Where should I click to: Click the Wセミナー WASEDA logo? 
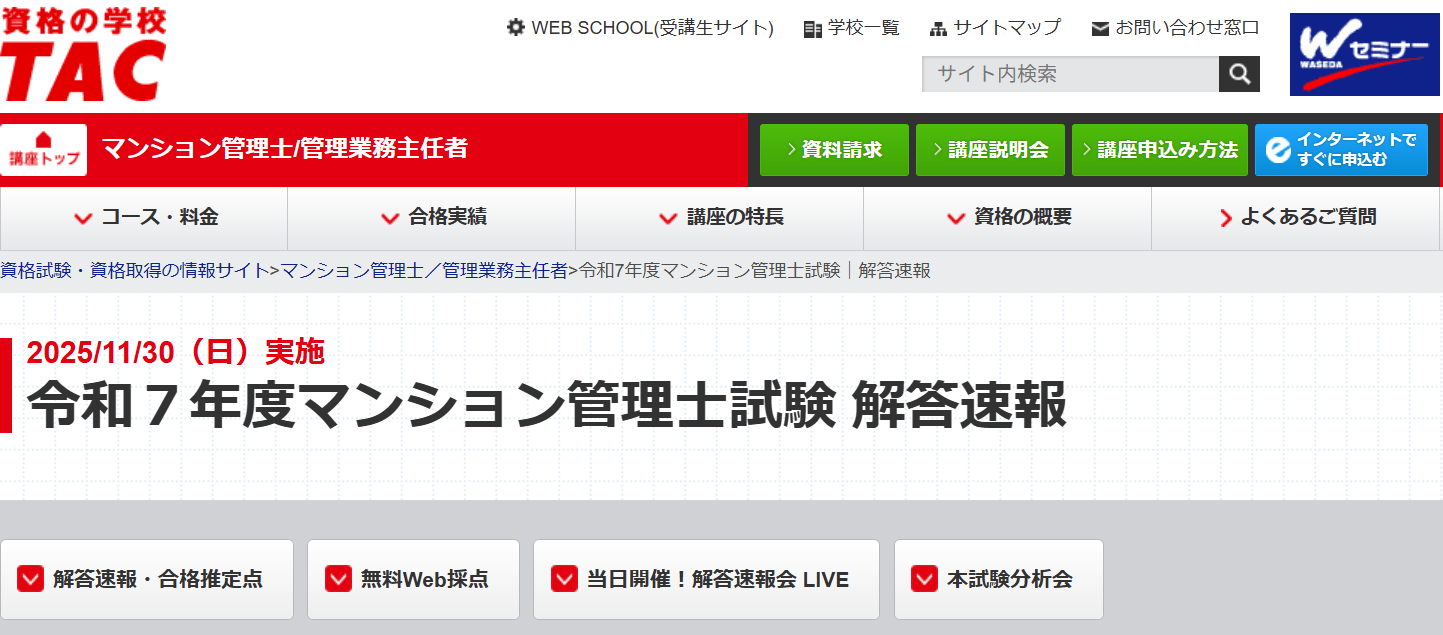[1364, 55]
